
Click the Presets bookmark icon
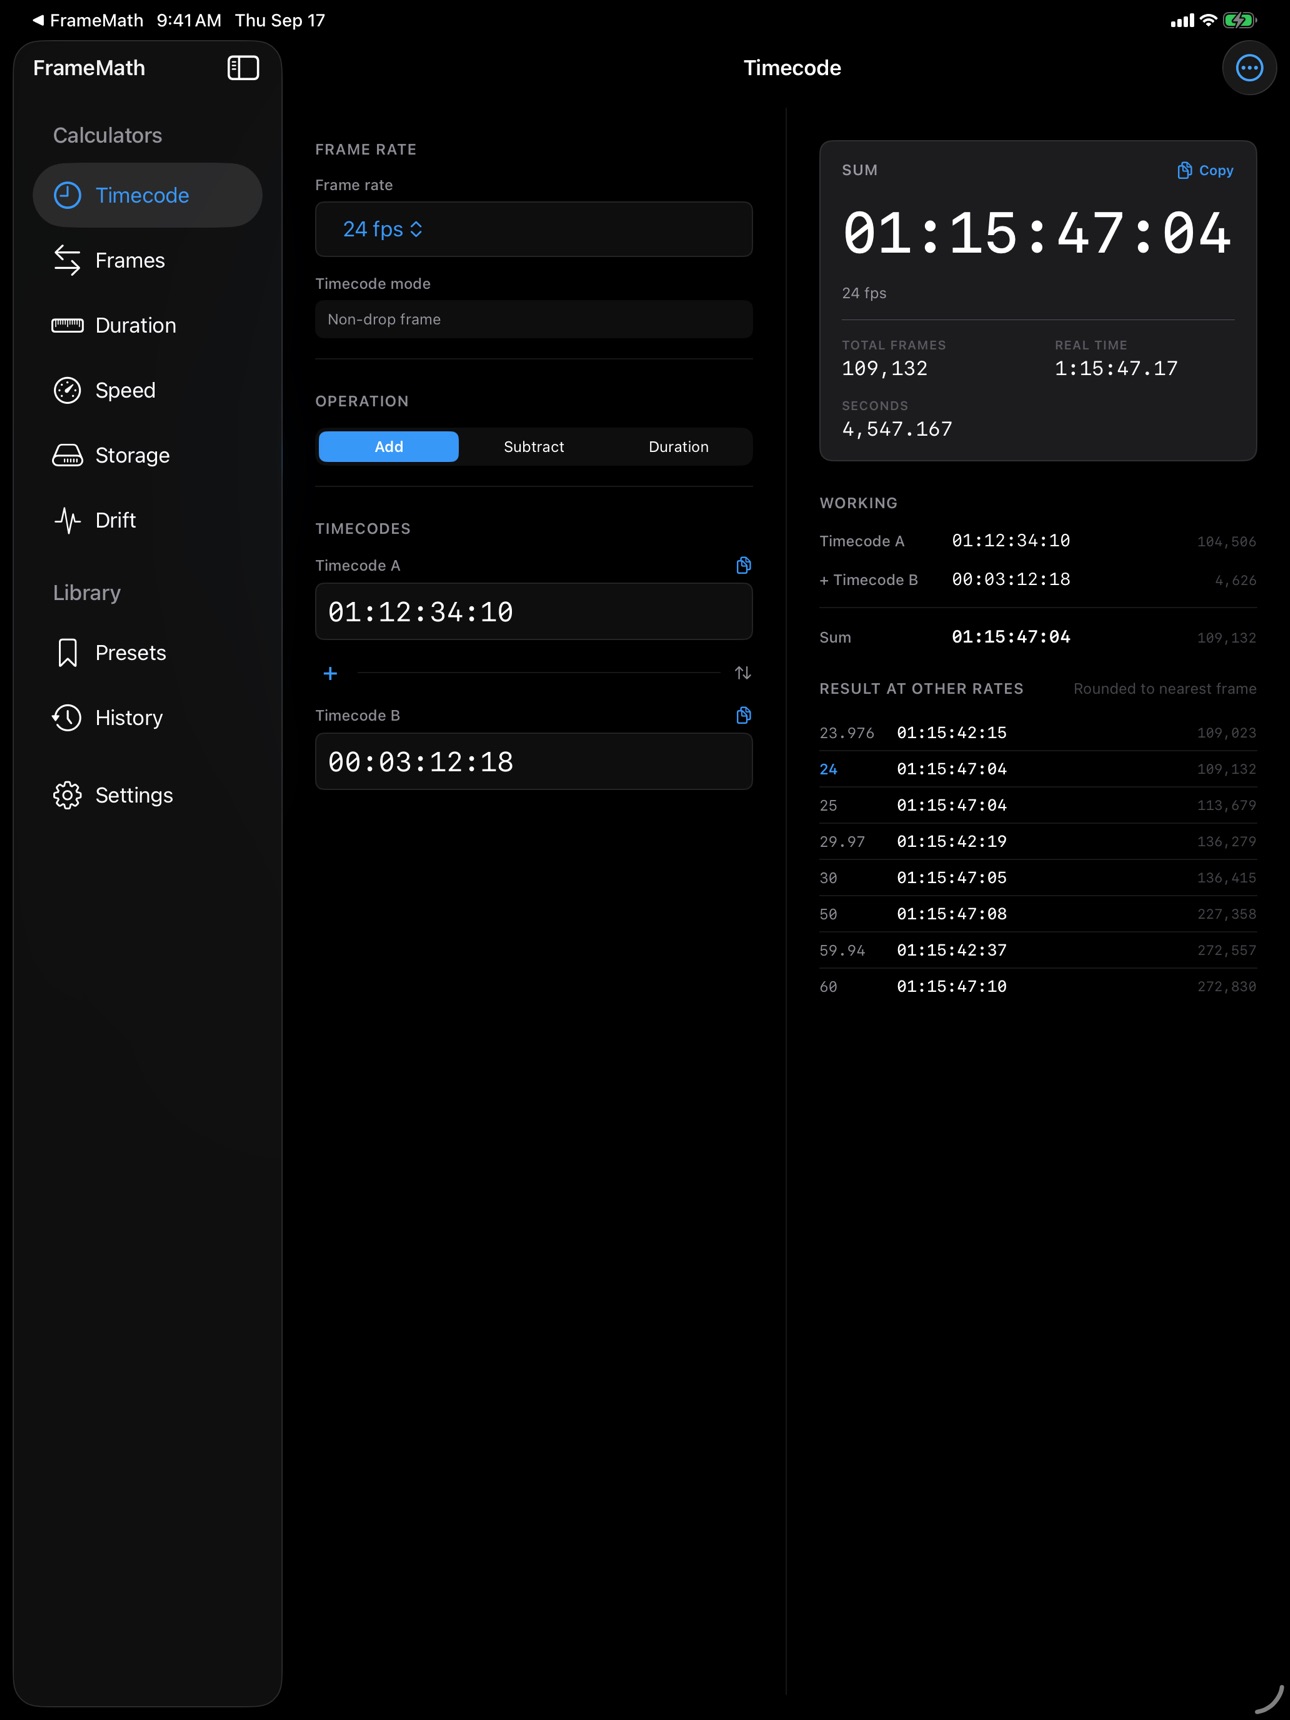pos(67,653)
